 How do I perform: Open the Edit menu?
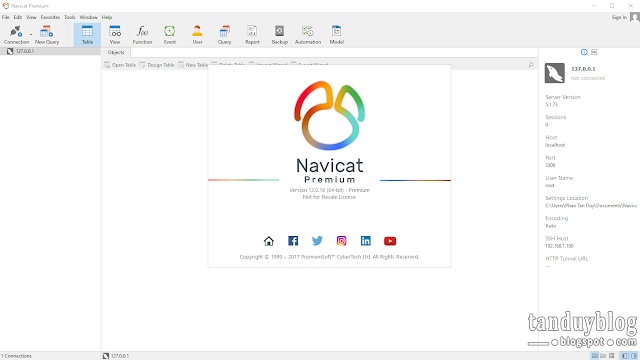pos(18,17)
